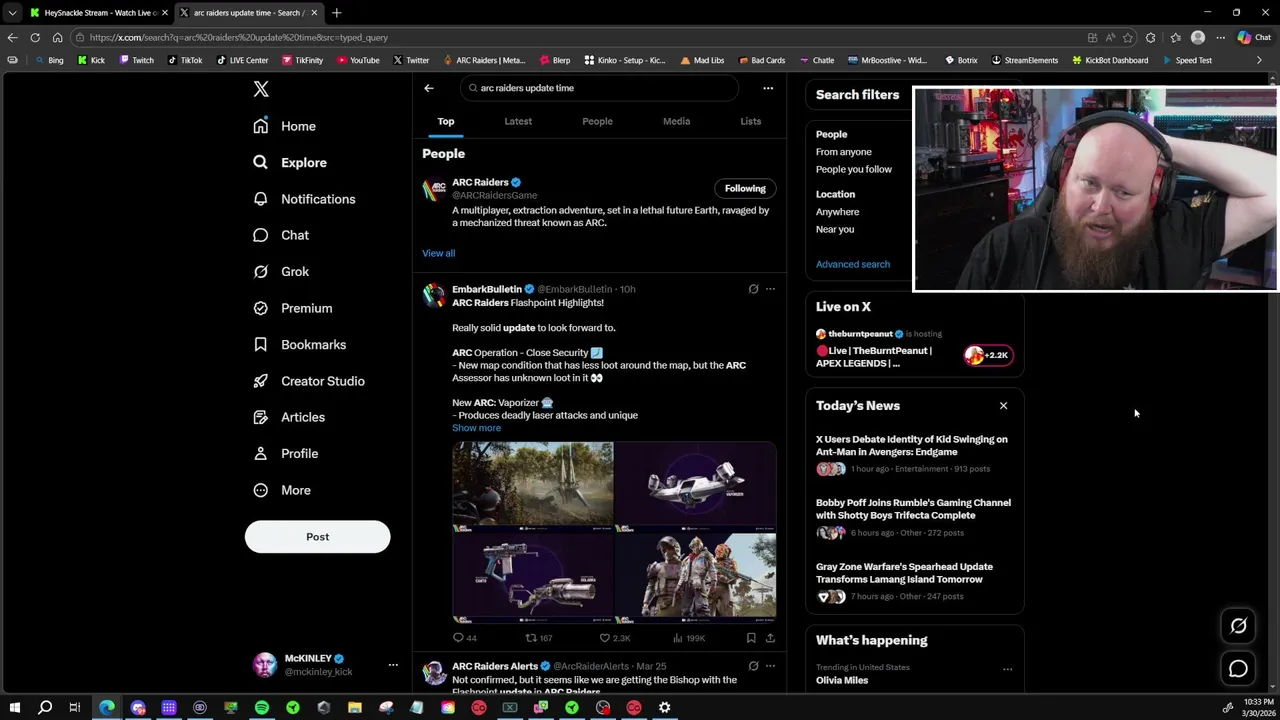Open Gray Zone Warfare news story
The width and height of the screenshot is (1280, 720).
coord(914,582)
